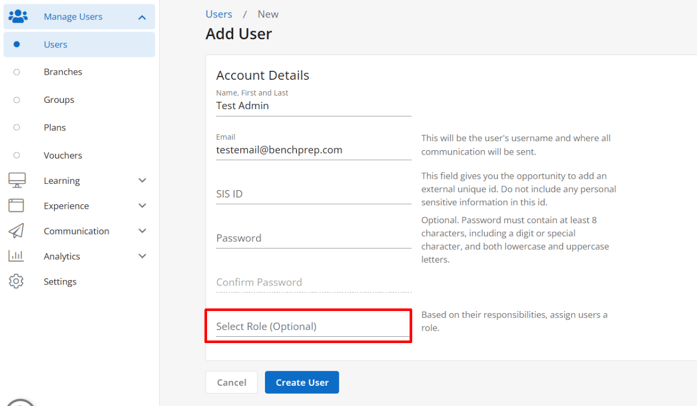
Task: Open Branches in the sidebar
Action: [x=63, y=72]
